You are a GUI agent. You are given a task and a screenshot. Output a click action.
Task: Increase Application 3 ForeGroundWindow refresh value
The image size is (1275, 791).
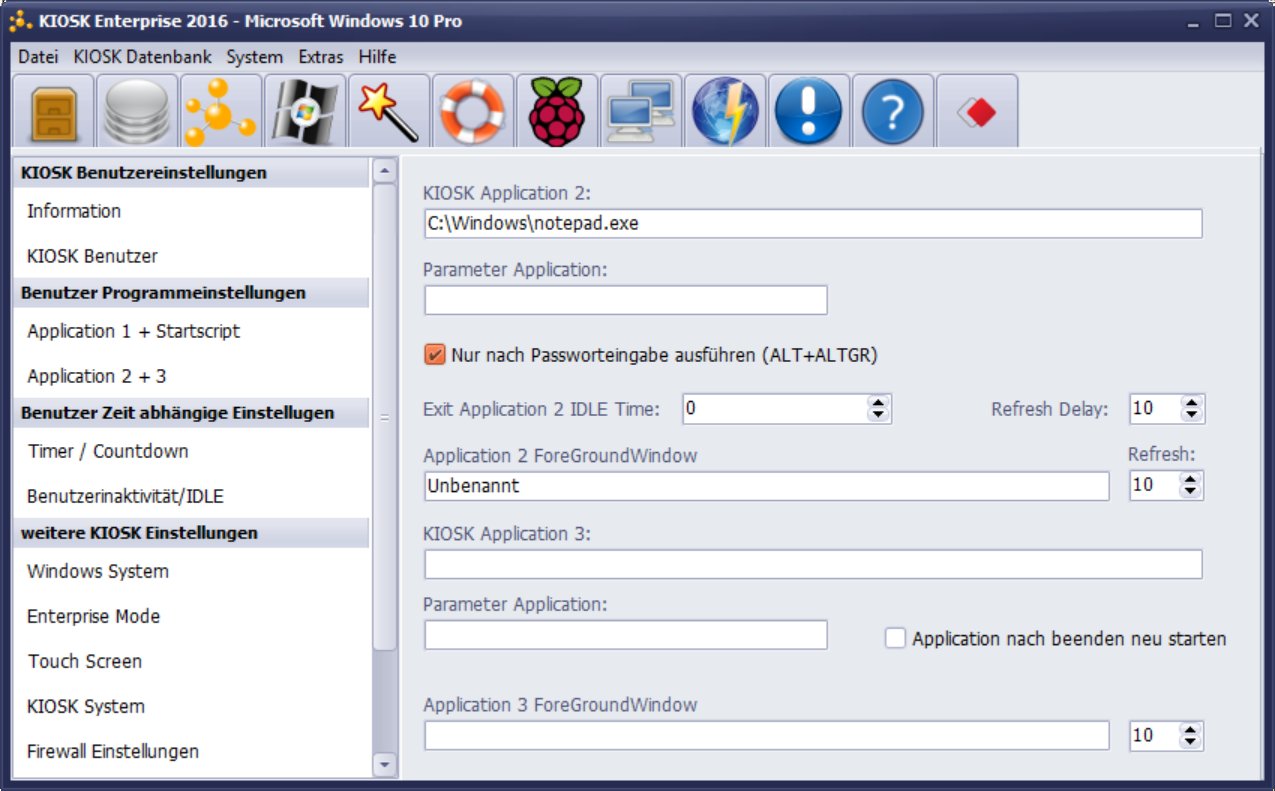tap(1190, 730)
